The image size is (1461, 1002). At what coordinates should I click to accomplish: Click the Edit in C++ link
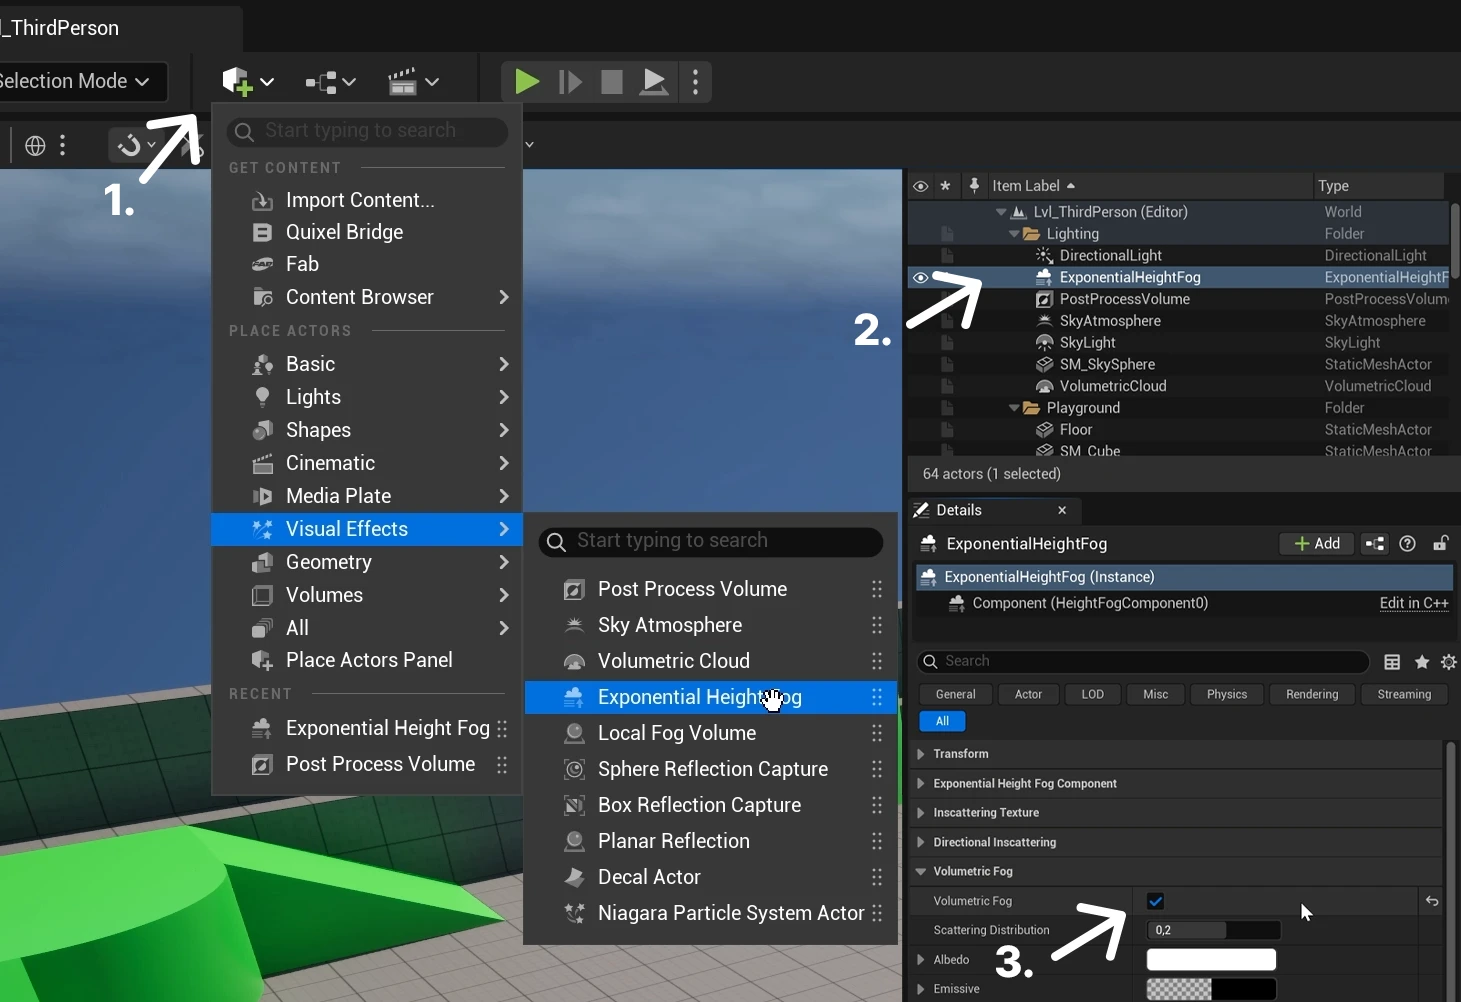pos(1414,603)
